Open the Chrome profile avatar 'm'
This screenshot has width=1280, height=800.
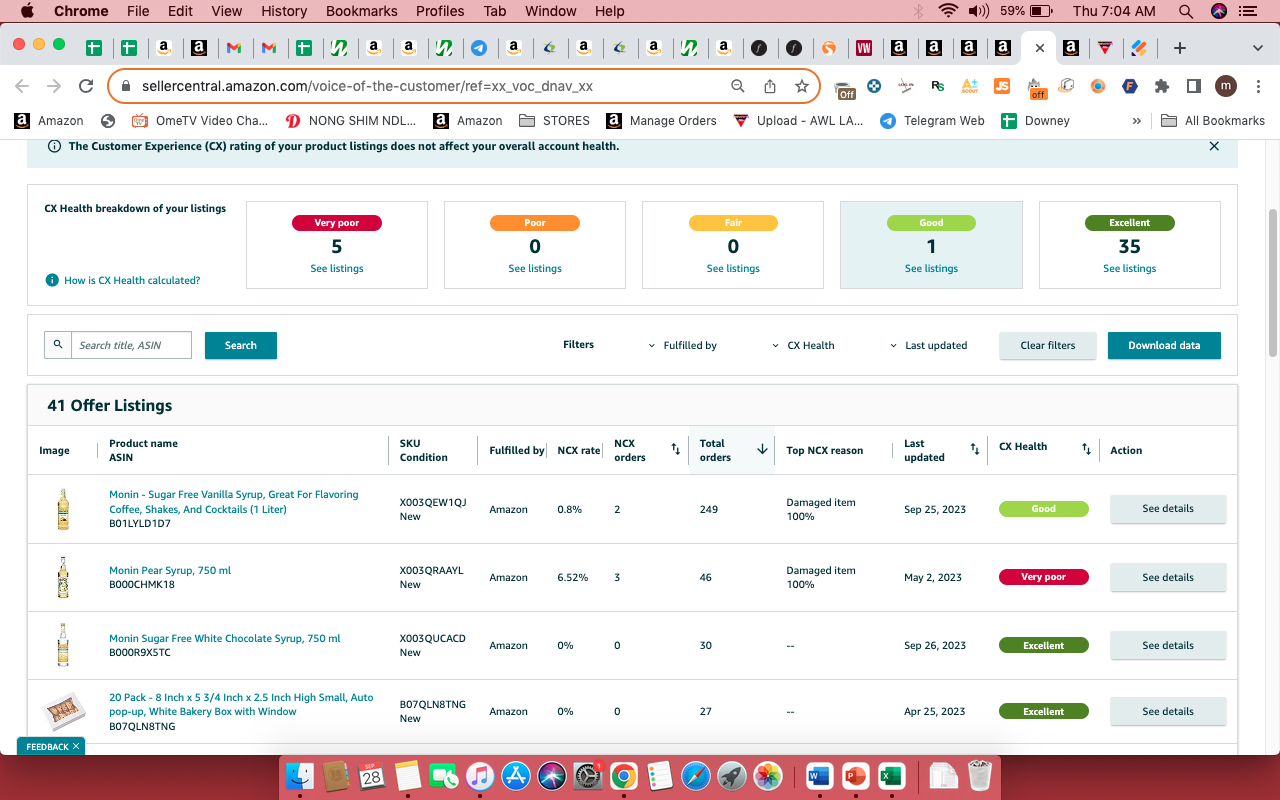click(1226, 86)
